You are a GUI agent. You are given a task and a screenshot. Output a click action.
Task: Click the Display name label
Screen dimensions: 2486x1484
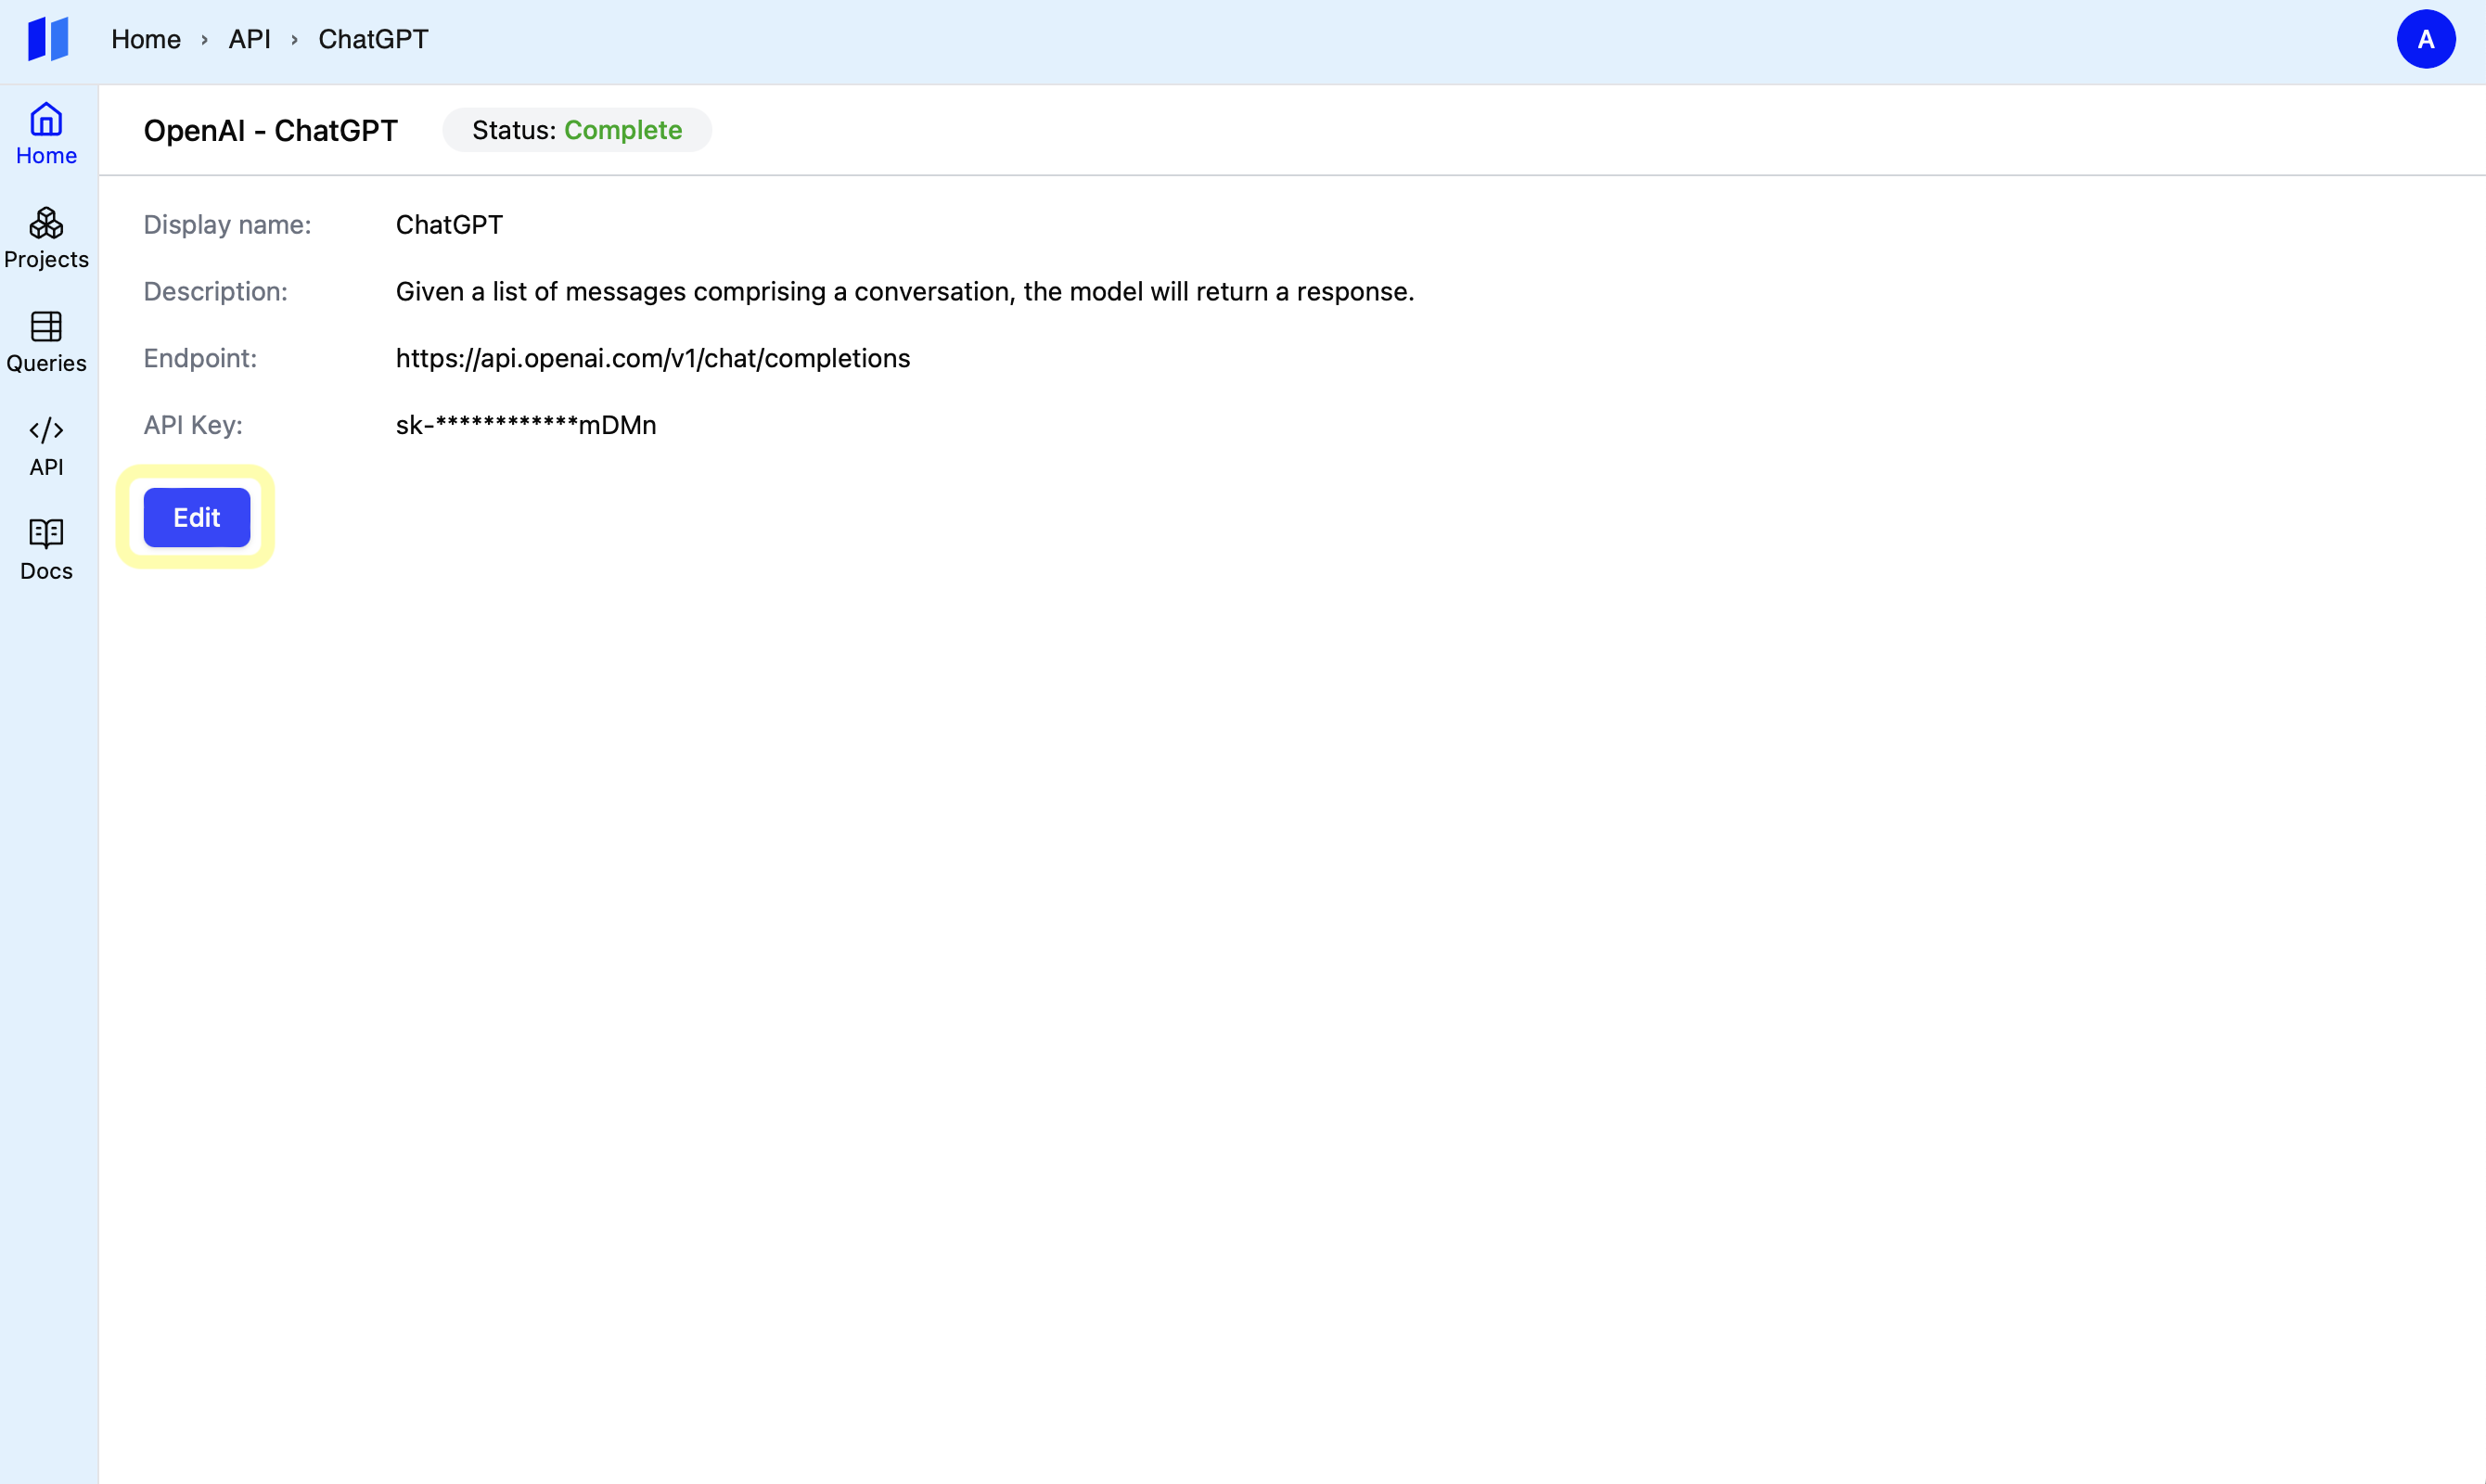227,225
